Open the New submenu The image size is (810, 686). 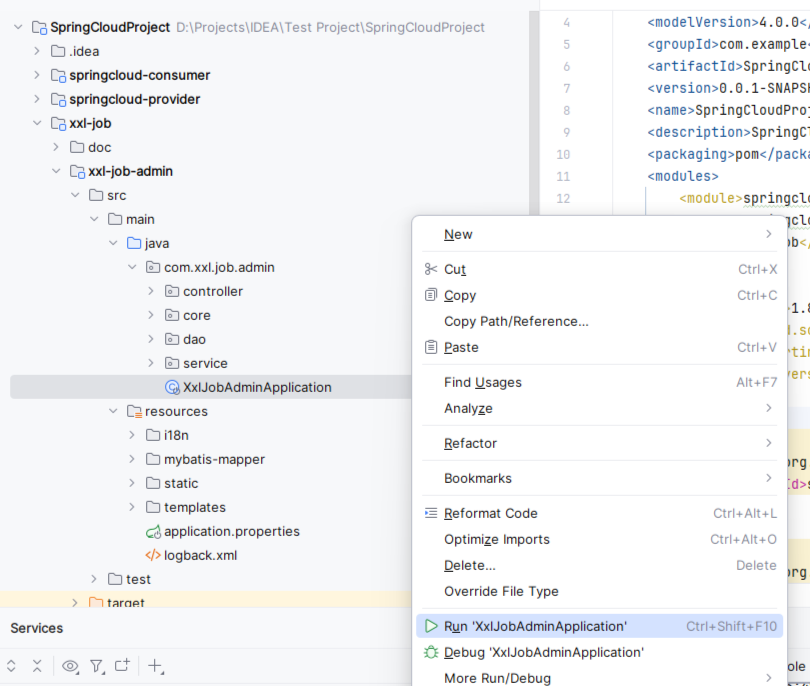coord(599,235)
